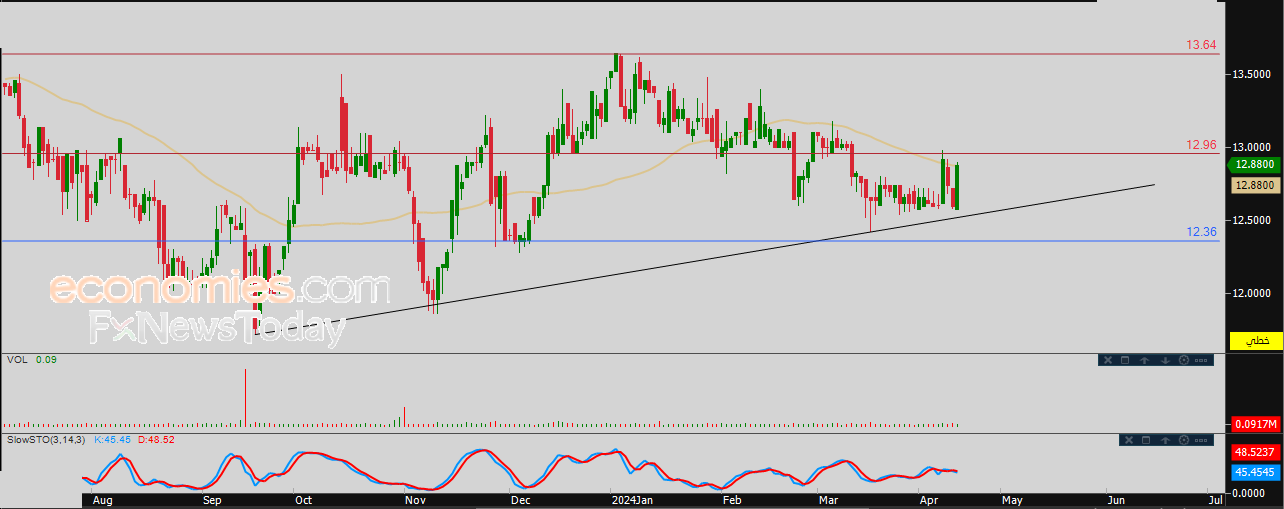
Task: Open VOL indicator settings gear
Action: coord(1184,360)
